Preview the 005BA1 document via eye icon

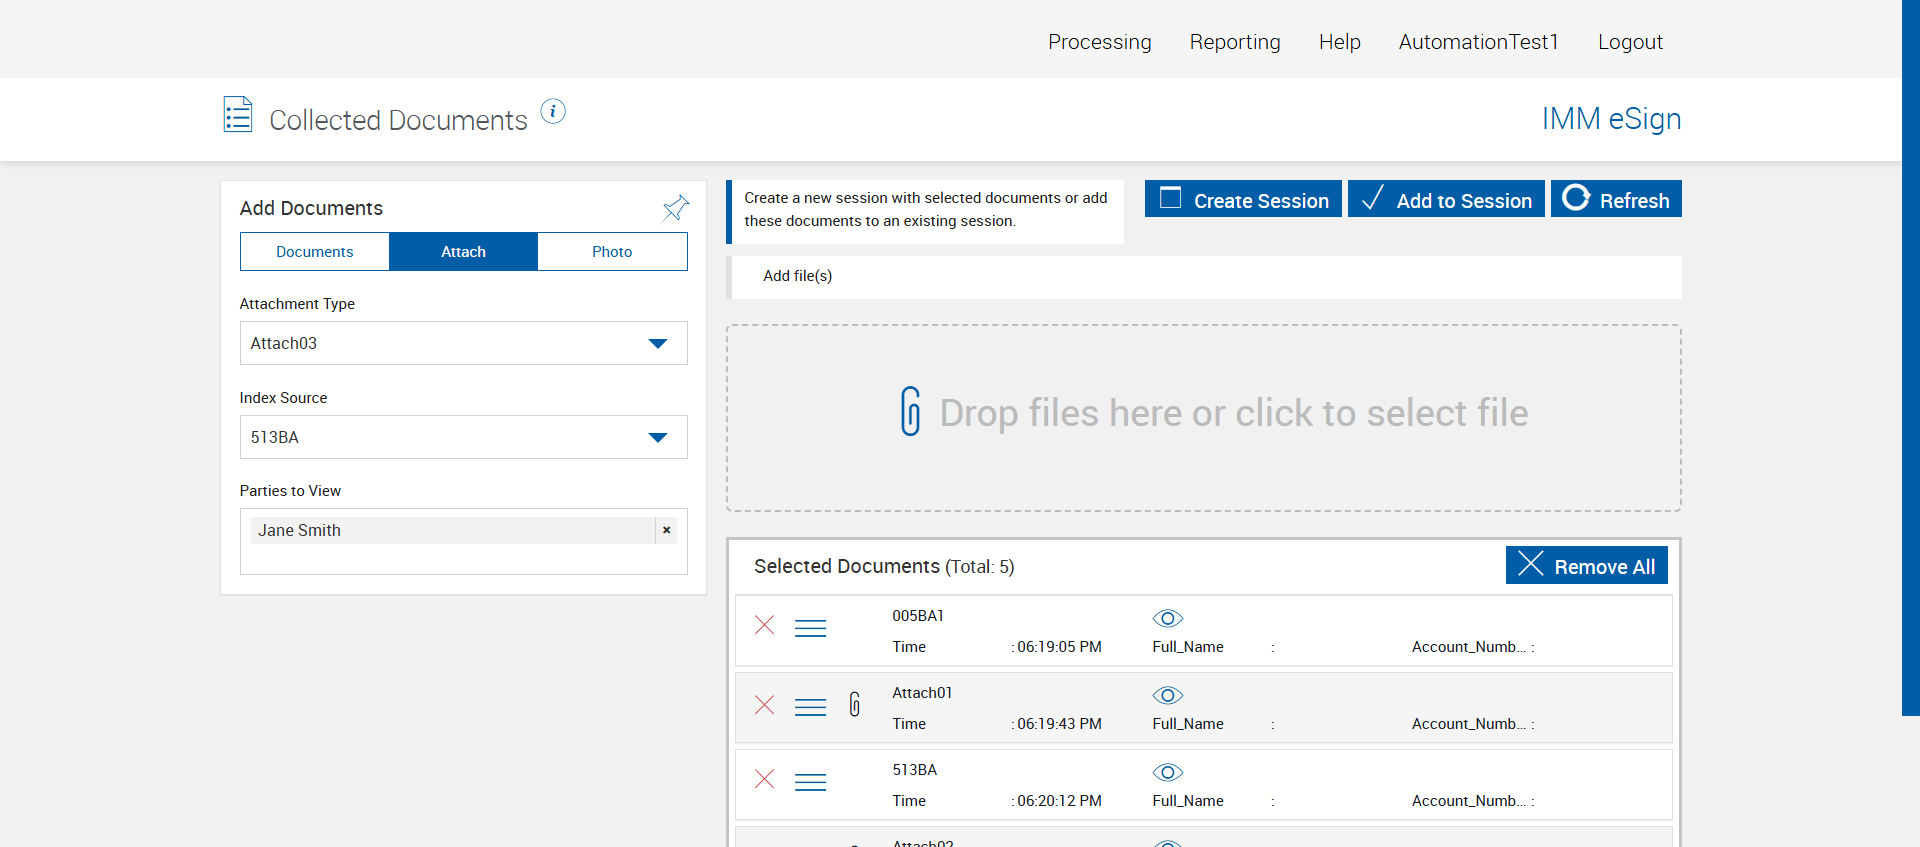[x=1167, y=618]
